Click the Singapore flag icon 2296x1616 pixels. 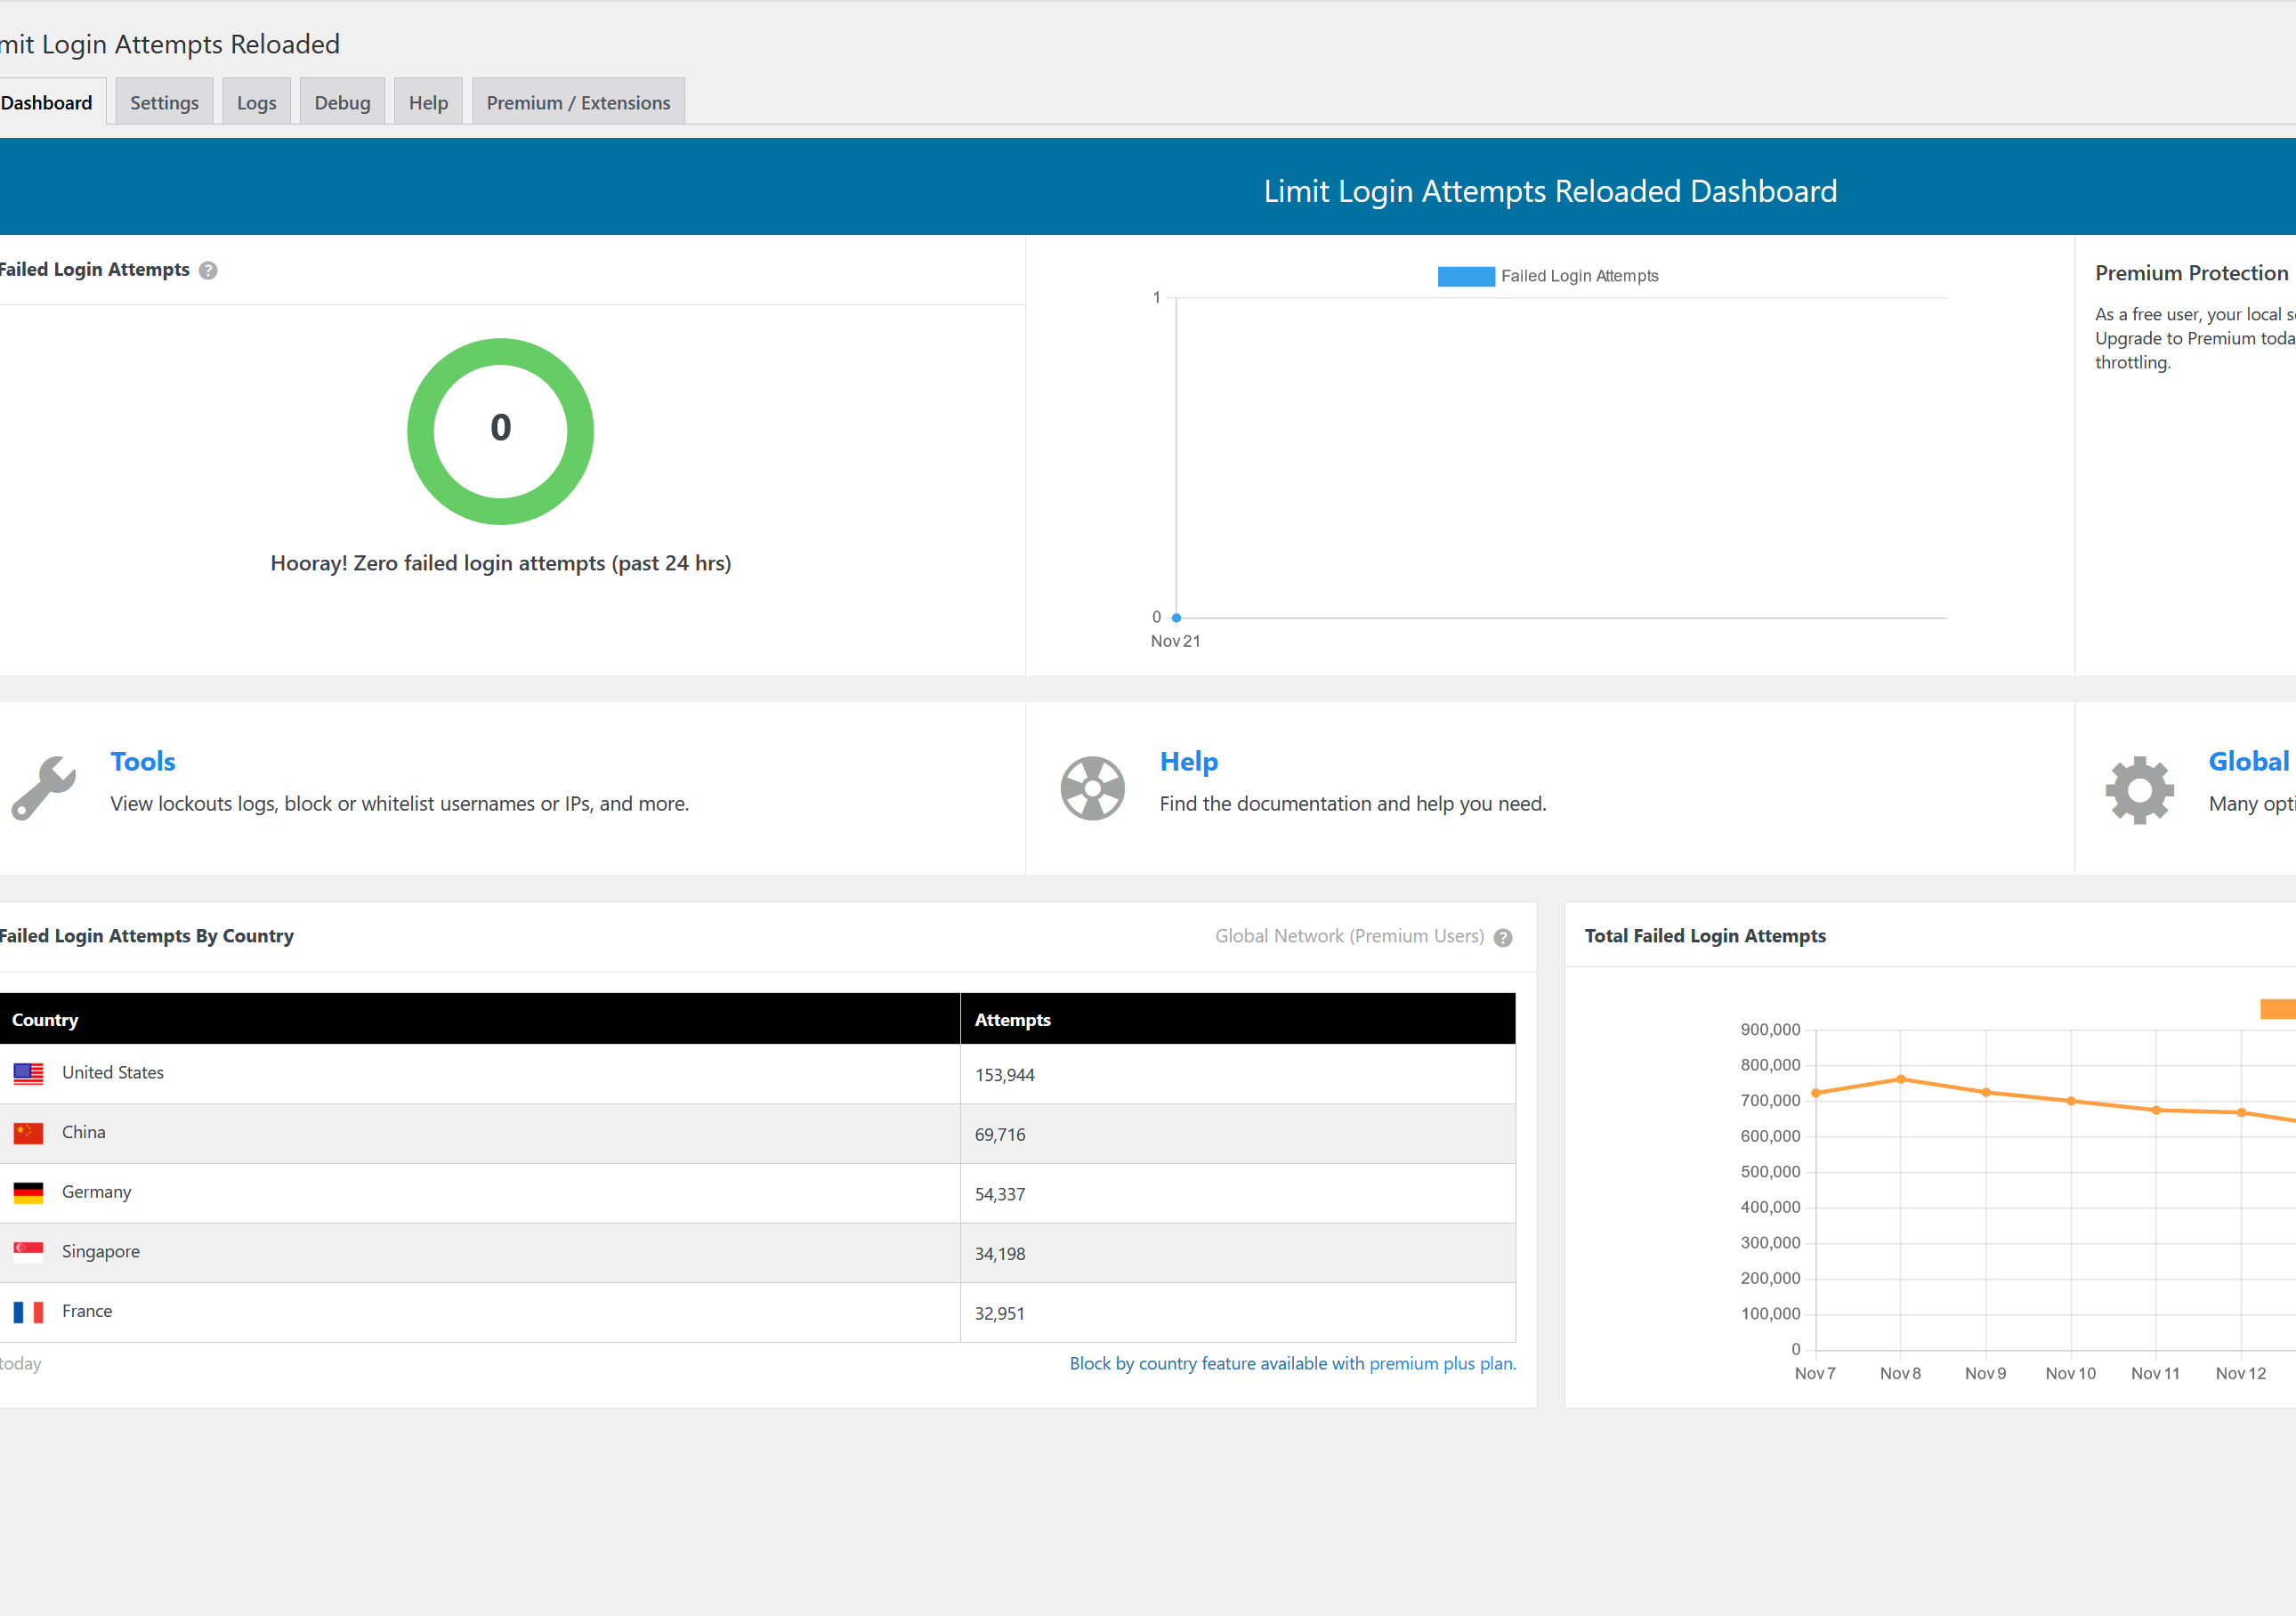click(28, 1252)
